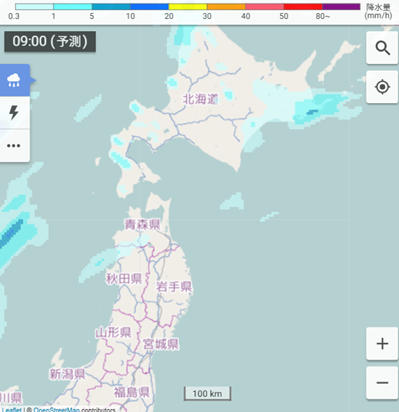This screenshot has width=399, height=412.
Task: Click the 青森県 prefecture label
Action: tap(142, 224)
